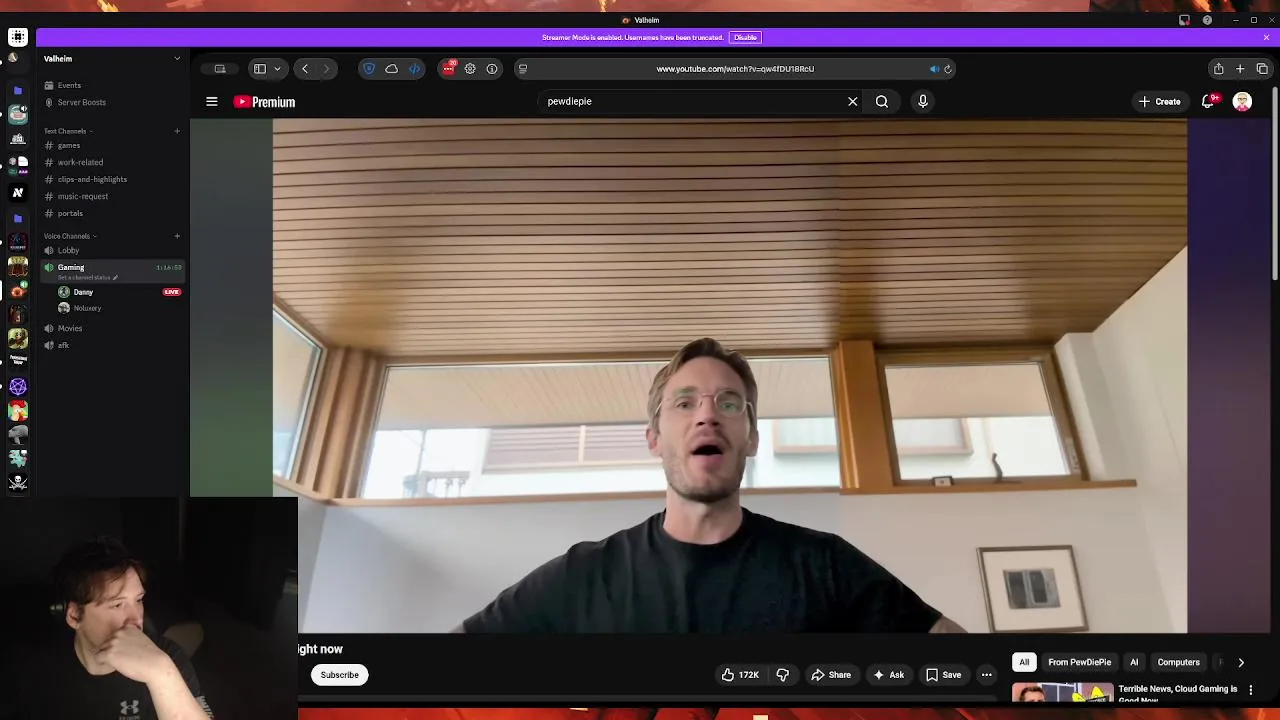
Task: Open the Discord direct messages home icon
Action: [17, 37]
